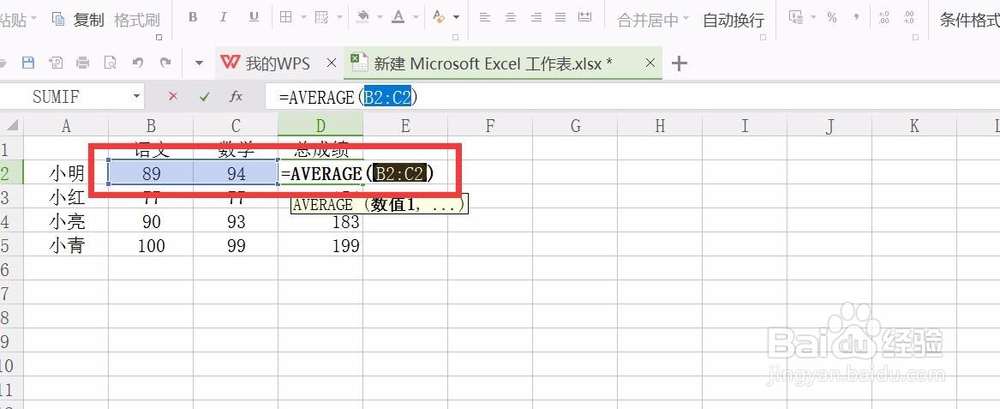Click the distributed alignment icon
This screenshot has height=409, width=1000.
585,18
